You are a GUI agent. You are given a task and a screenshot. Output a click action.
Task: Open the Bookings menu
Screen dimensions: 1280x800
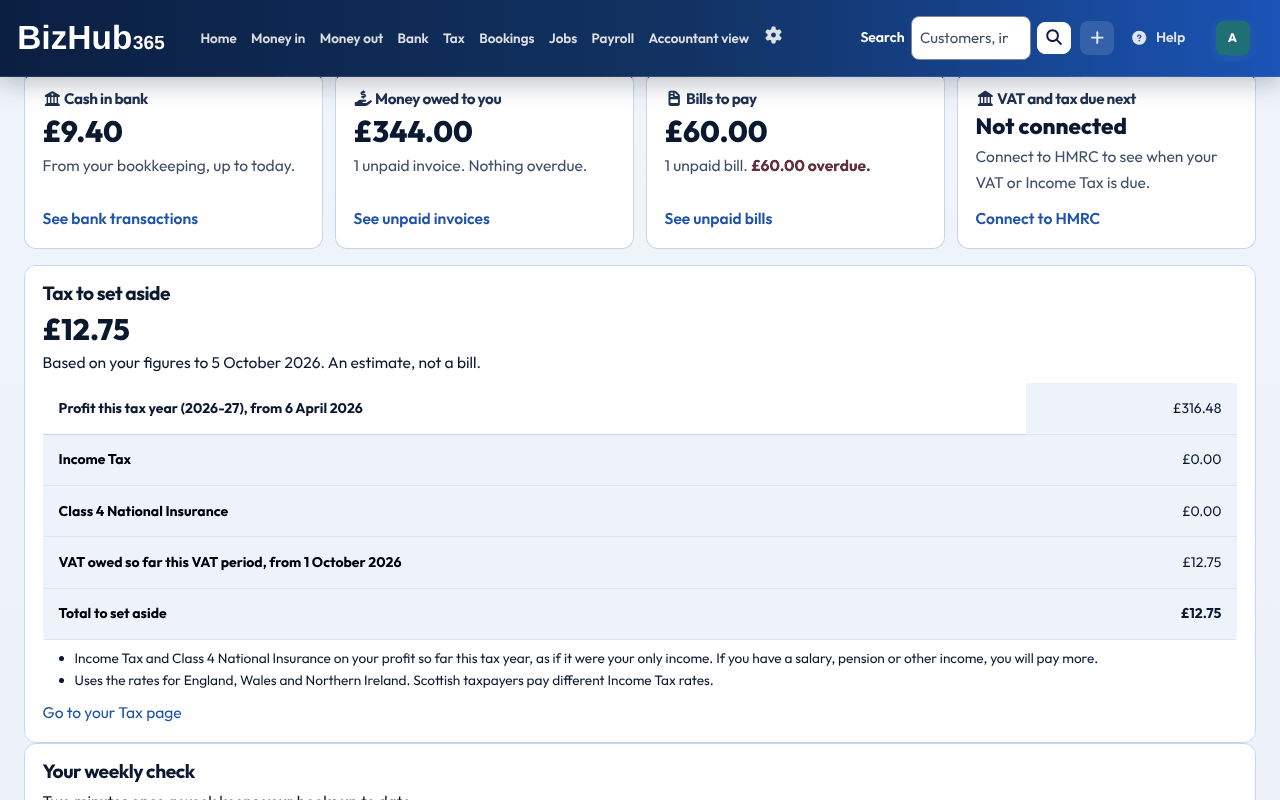(507, 38)
